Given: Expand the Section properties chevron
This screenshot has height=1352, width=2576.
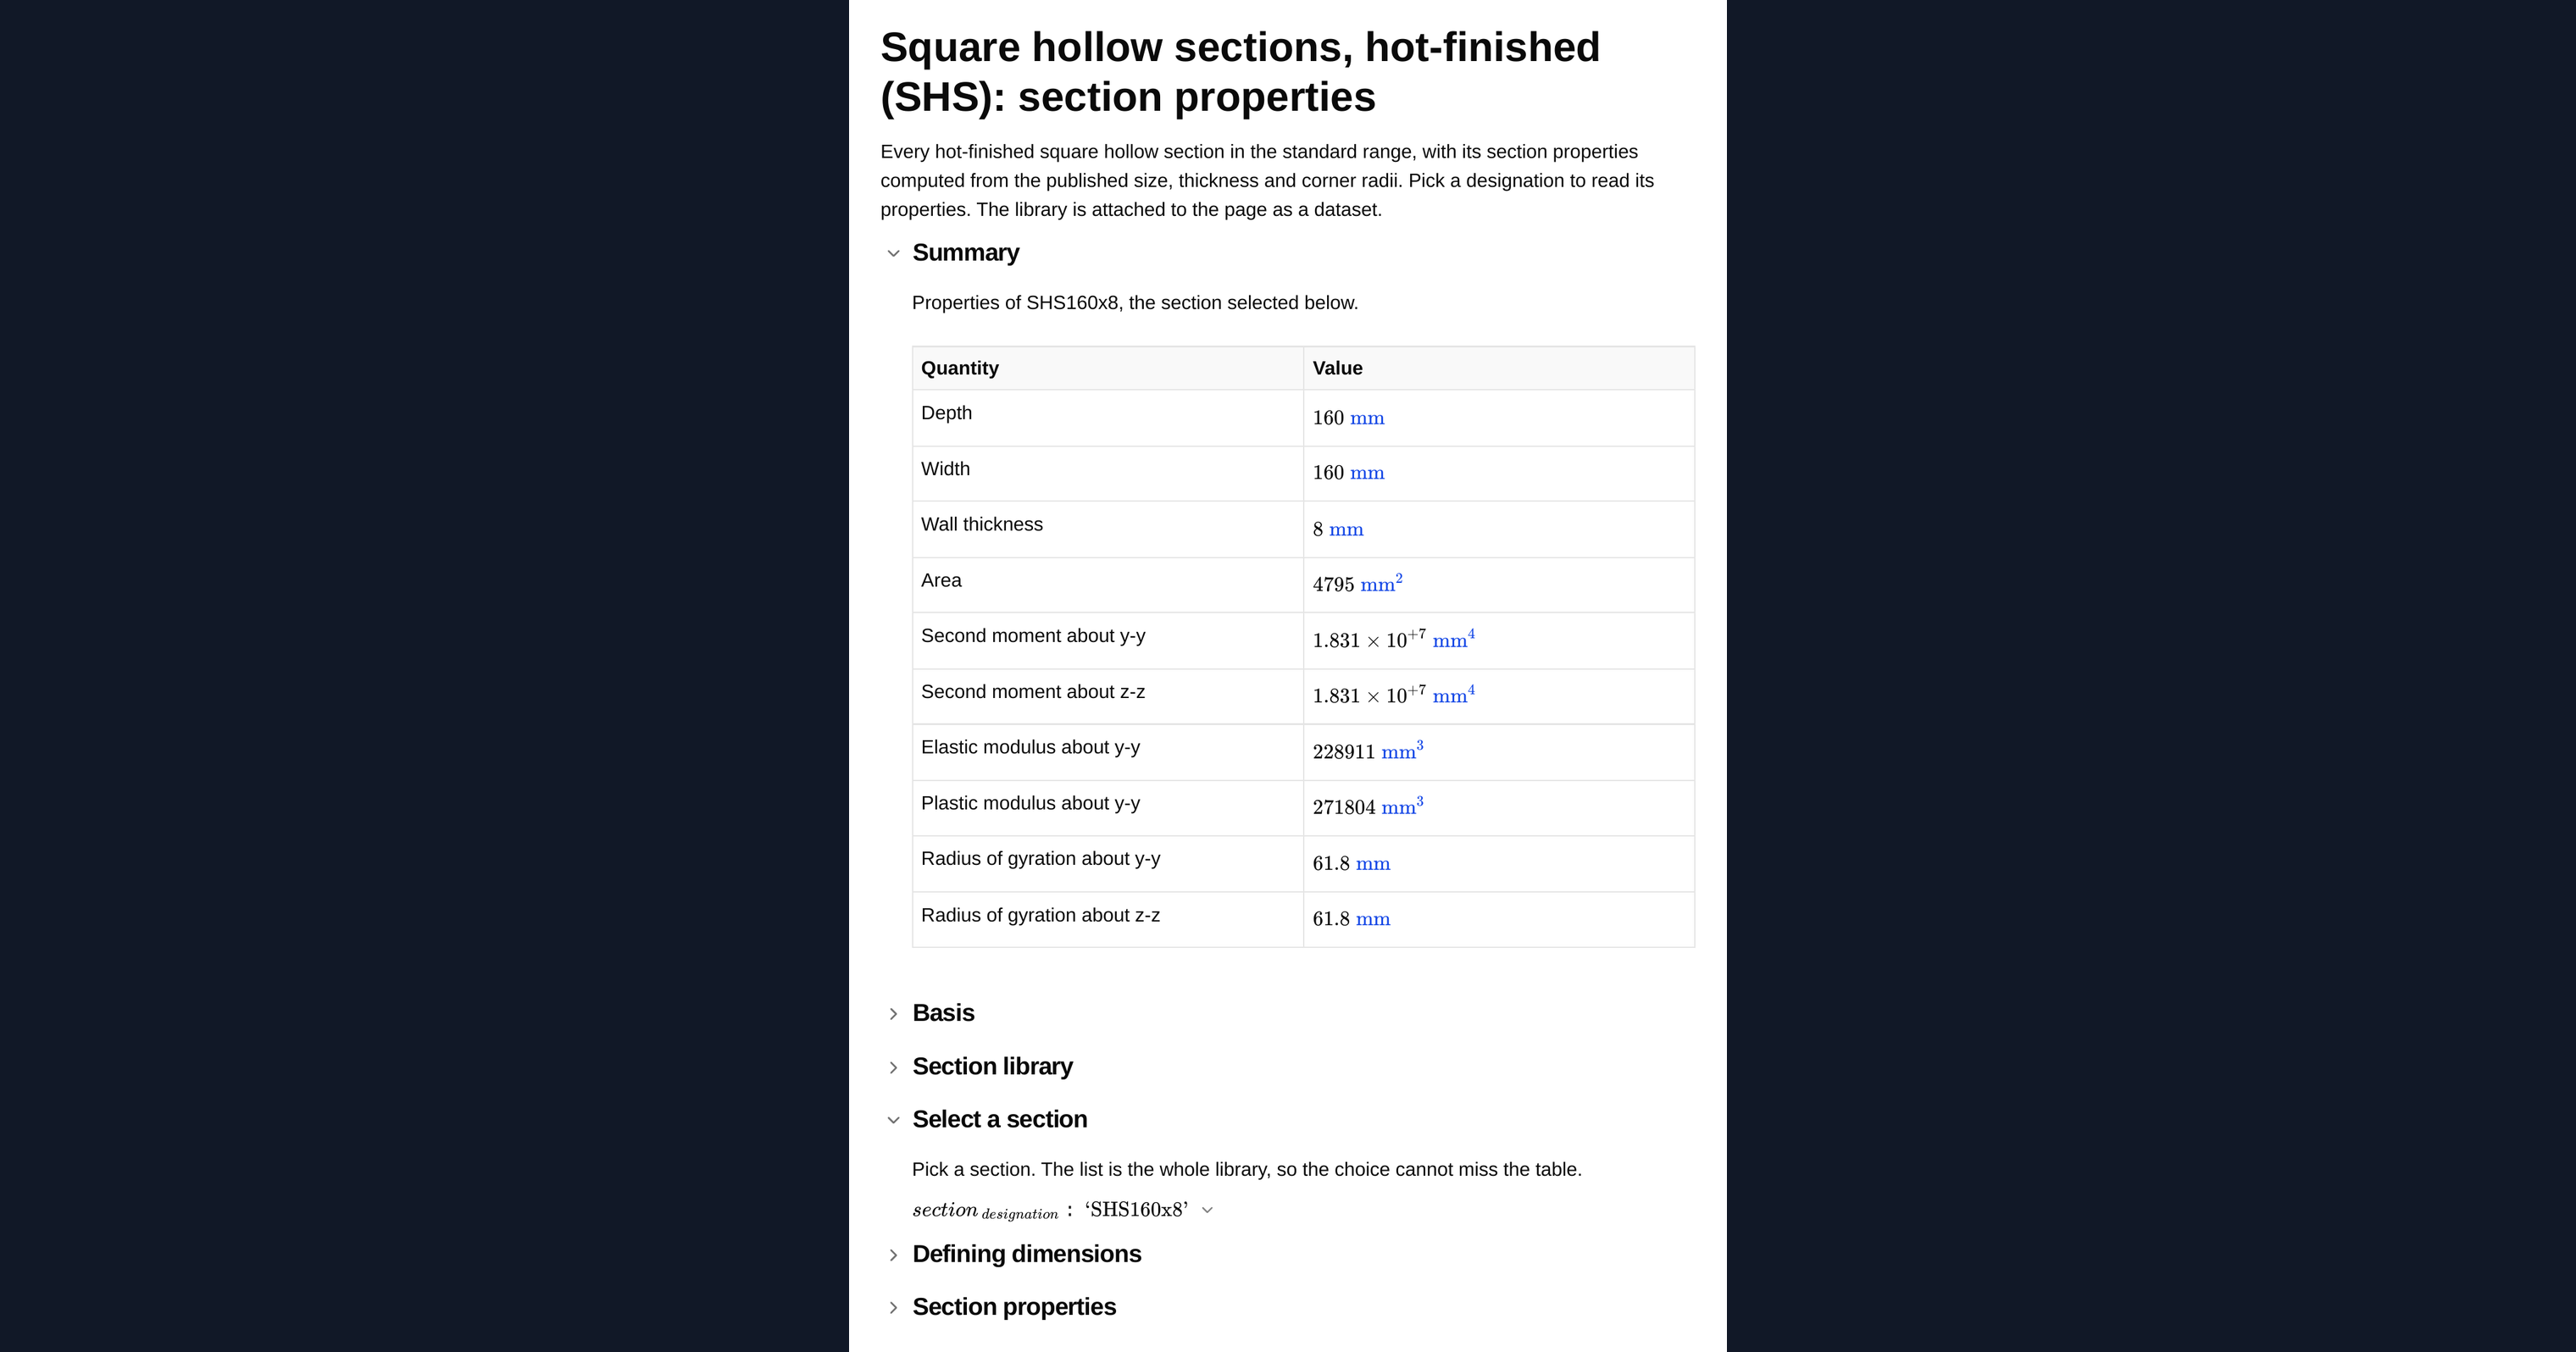Looking at the screenshot, I should coord(893,1308).
